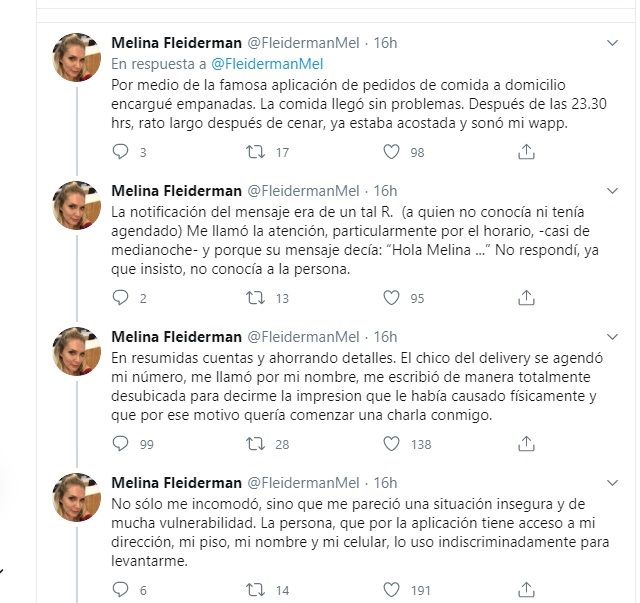Share the first tweet about empanadas
Viewport: 640px width, 603px height.
(x=527, y=152)
